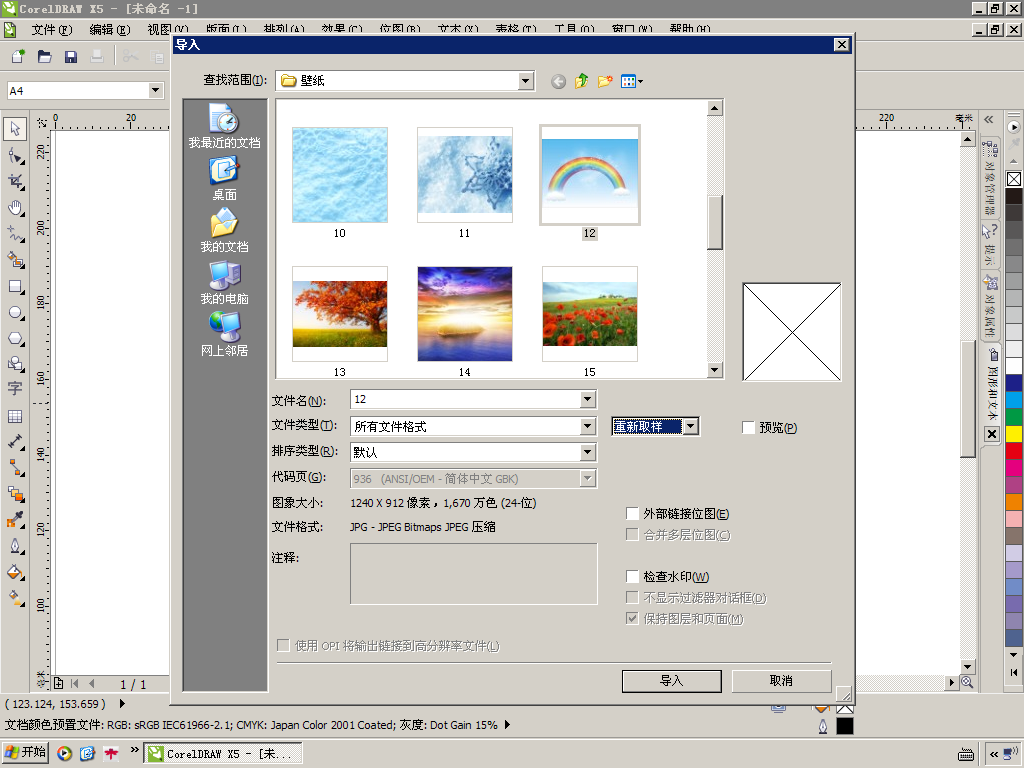Pick the yellow color swatch in palette
Image resolution: width=1024 pixels, height=768 pixels.
(1014, 434)
